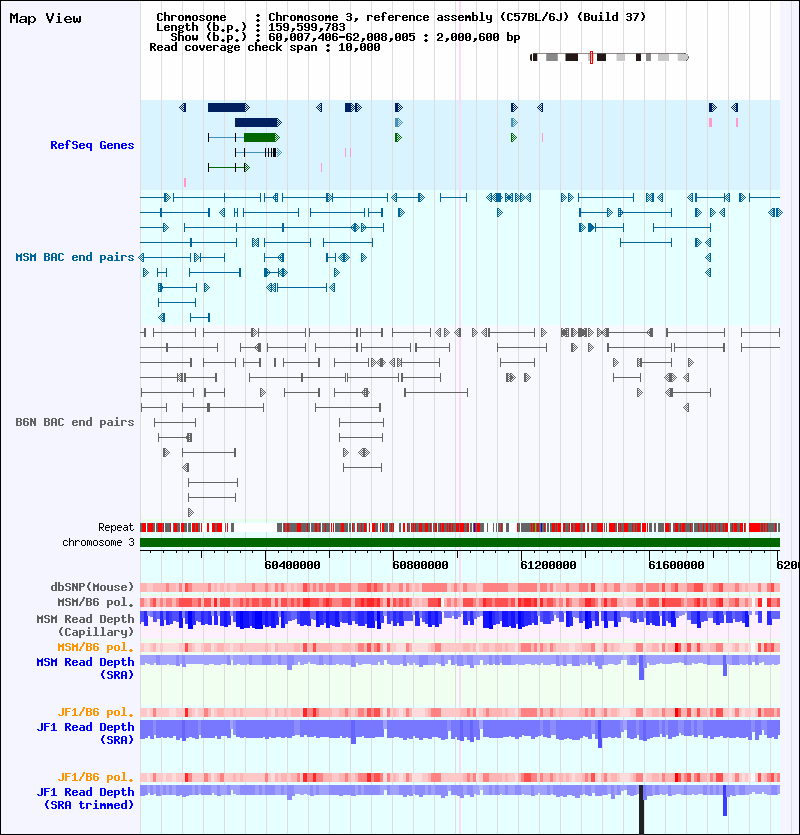
Task: Click the black spike in JF1 trimmed depth track
Action: click(x=641, y=809)
